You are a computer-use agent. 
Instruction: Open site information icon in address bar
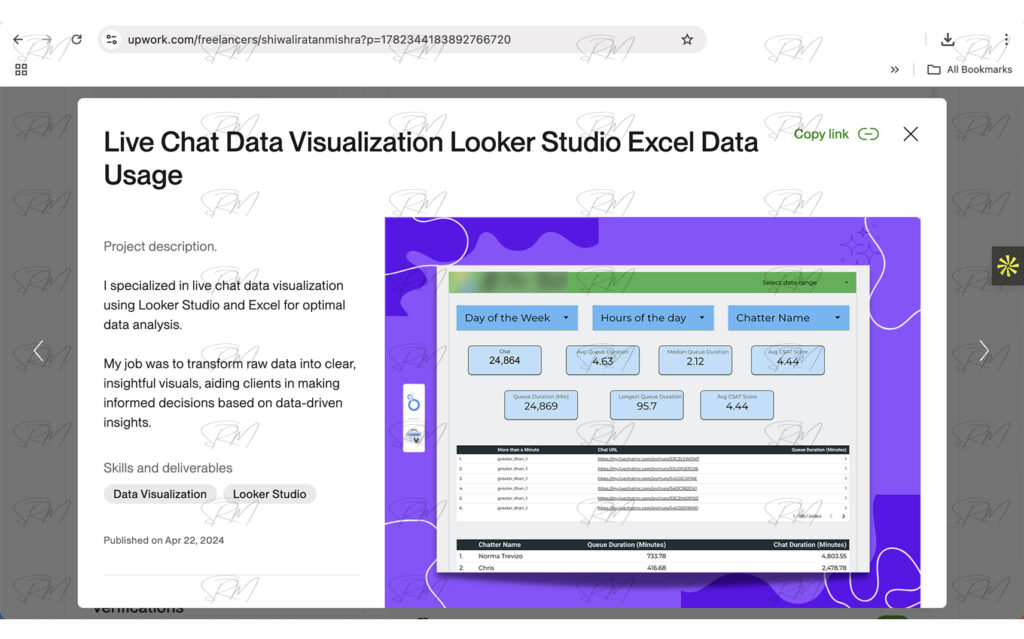coord(112,39)
